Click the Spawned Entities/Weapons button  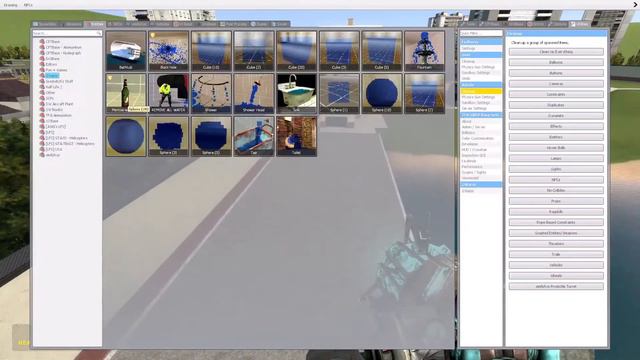(x=556, y=233)
